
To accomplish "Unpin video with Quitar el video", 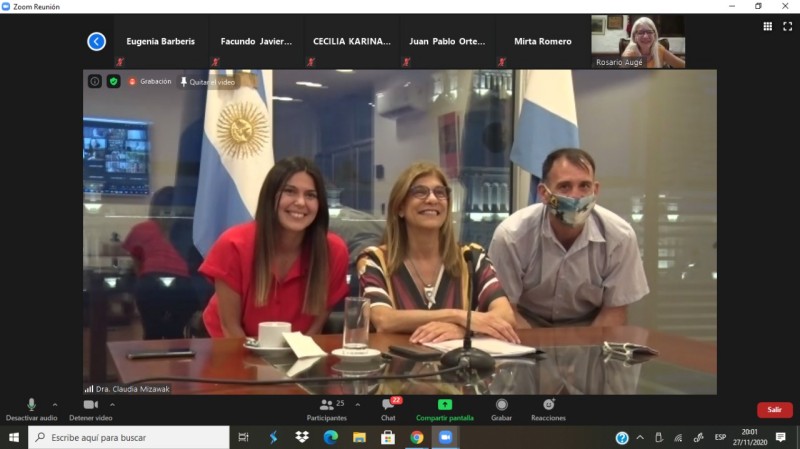I will [x=208, y=82].
